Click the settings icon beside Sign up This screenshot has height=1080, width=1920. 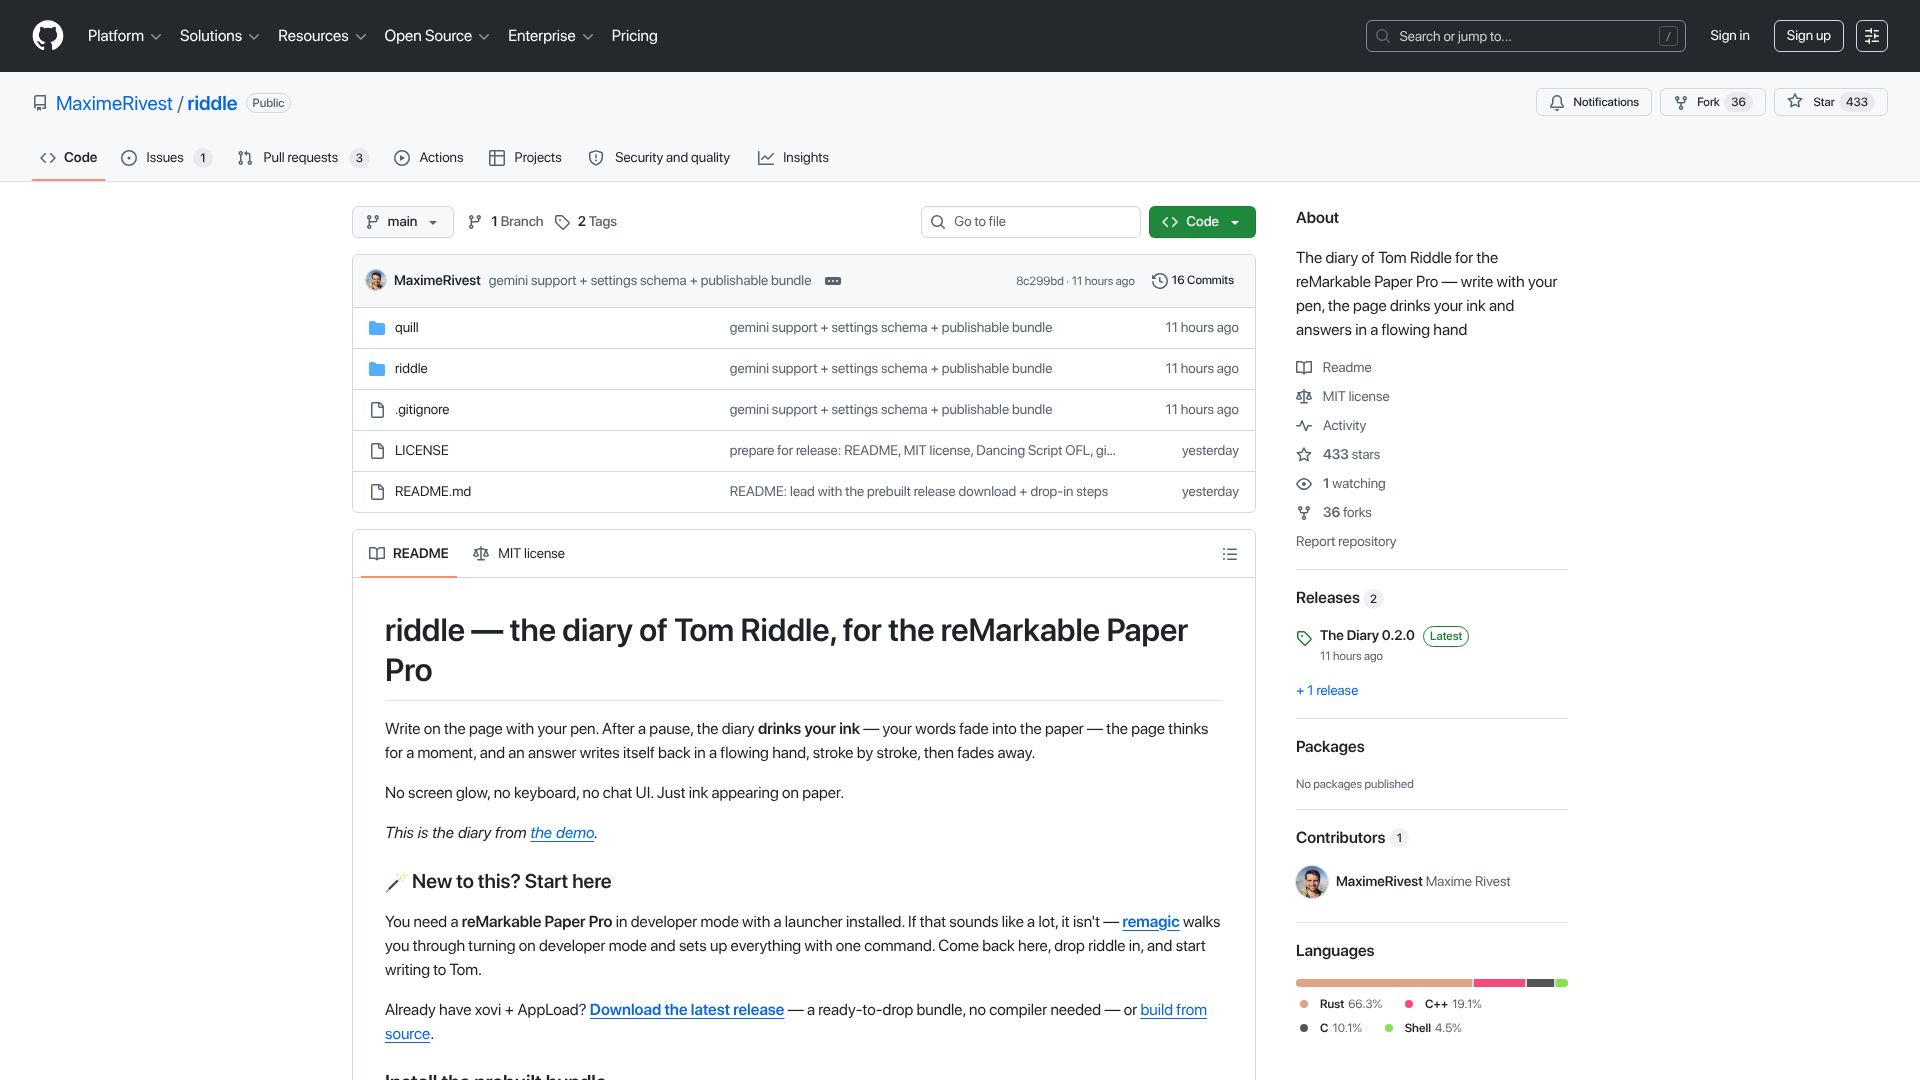[x=1872, y=36]
